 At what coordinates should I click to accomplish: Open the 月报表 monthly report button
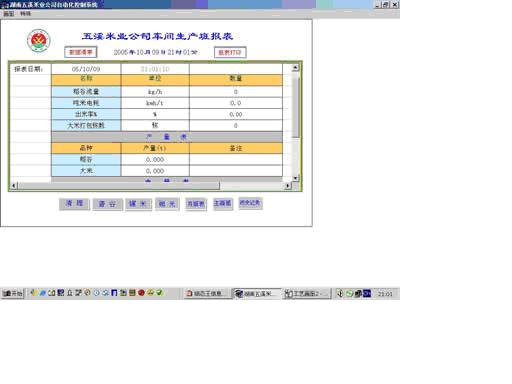[x=196, y=204]
